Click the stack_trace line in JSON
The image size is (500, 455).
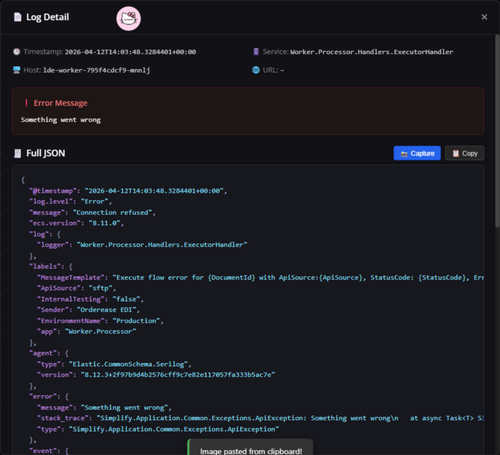tap(261, 418)
